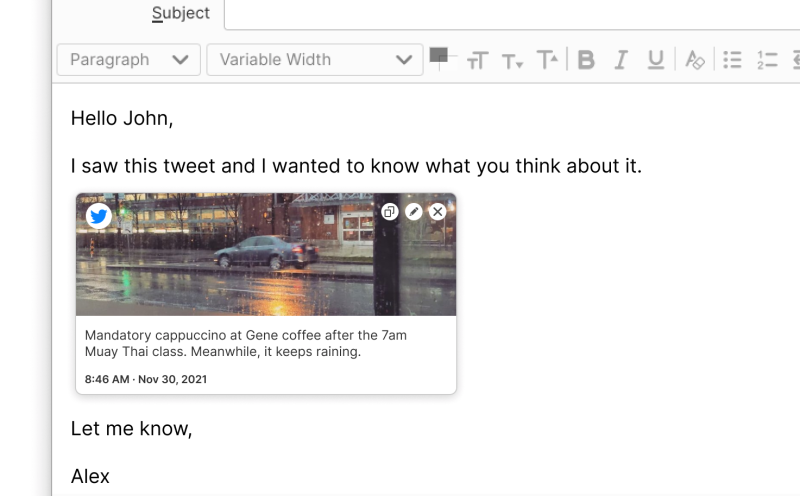The width and height of the screenshot is (800, 496).
Task: Open the Paragraph style dropdown
Action: [x=128, y=60]
